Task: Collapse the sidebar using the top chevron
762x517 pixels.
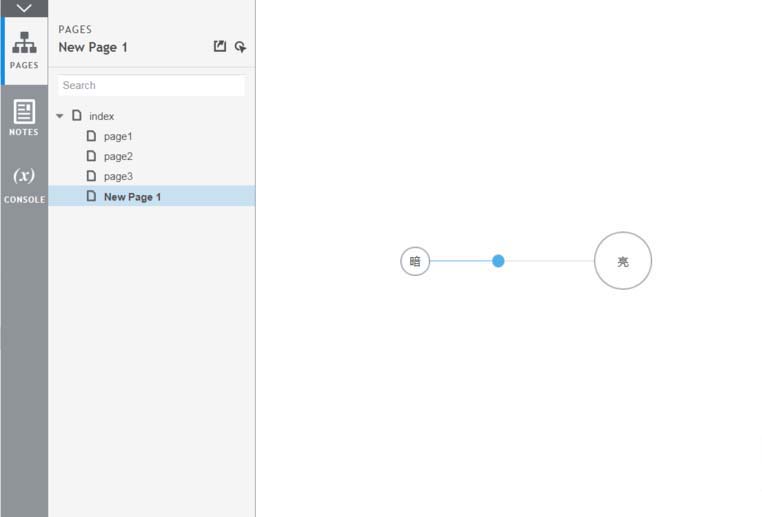Action: [x=24, y=8]
